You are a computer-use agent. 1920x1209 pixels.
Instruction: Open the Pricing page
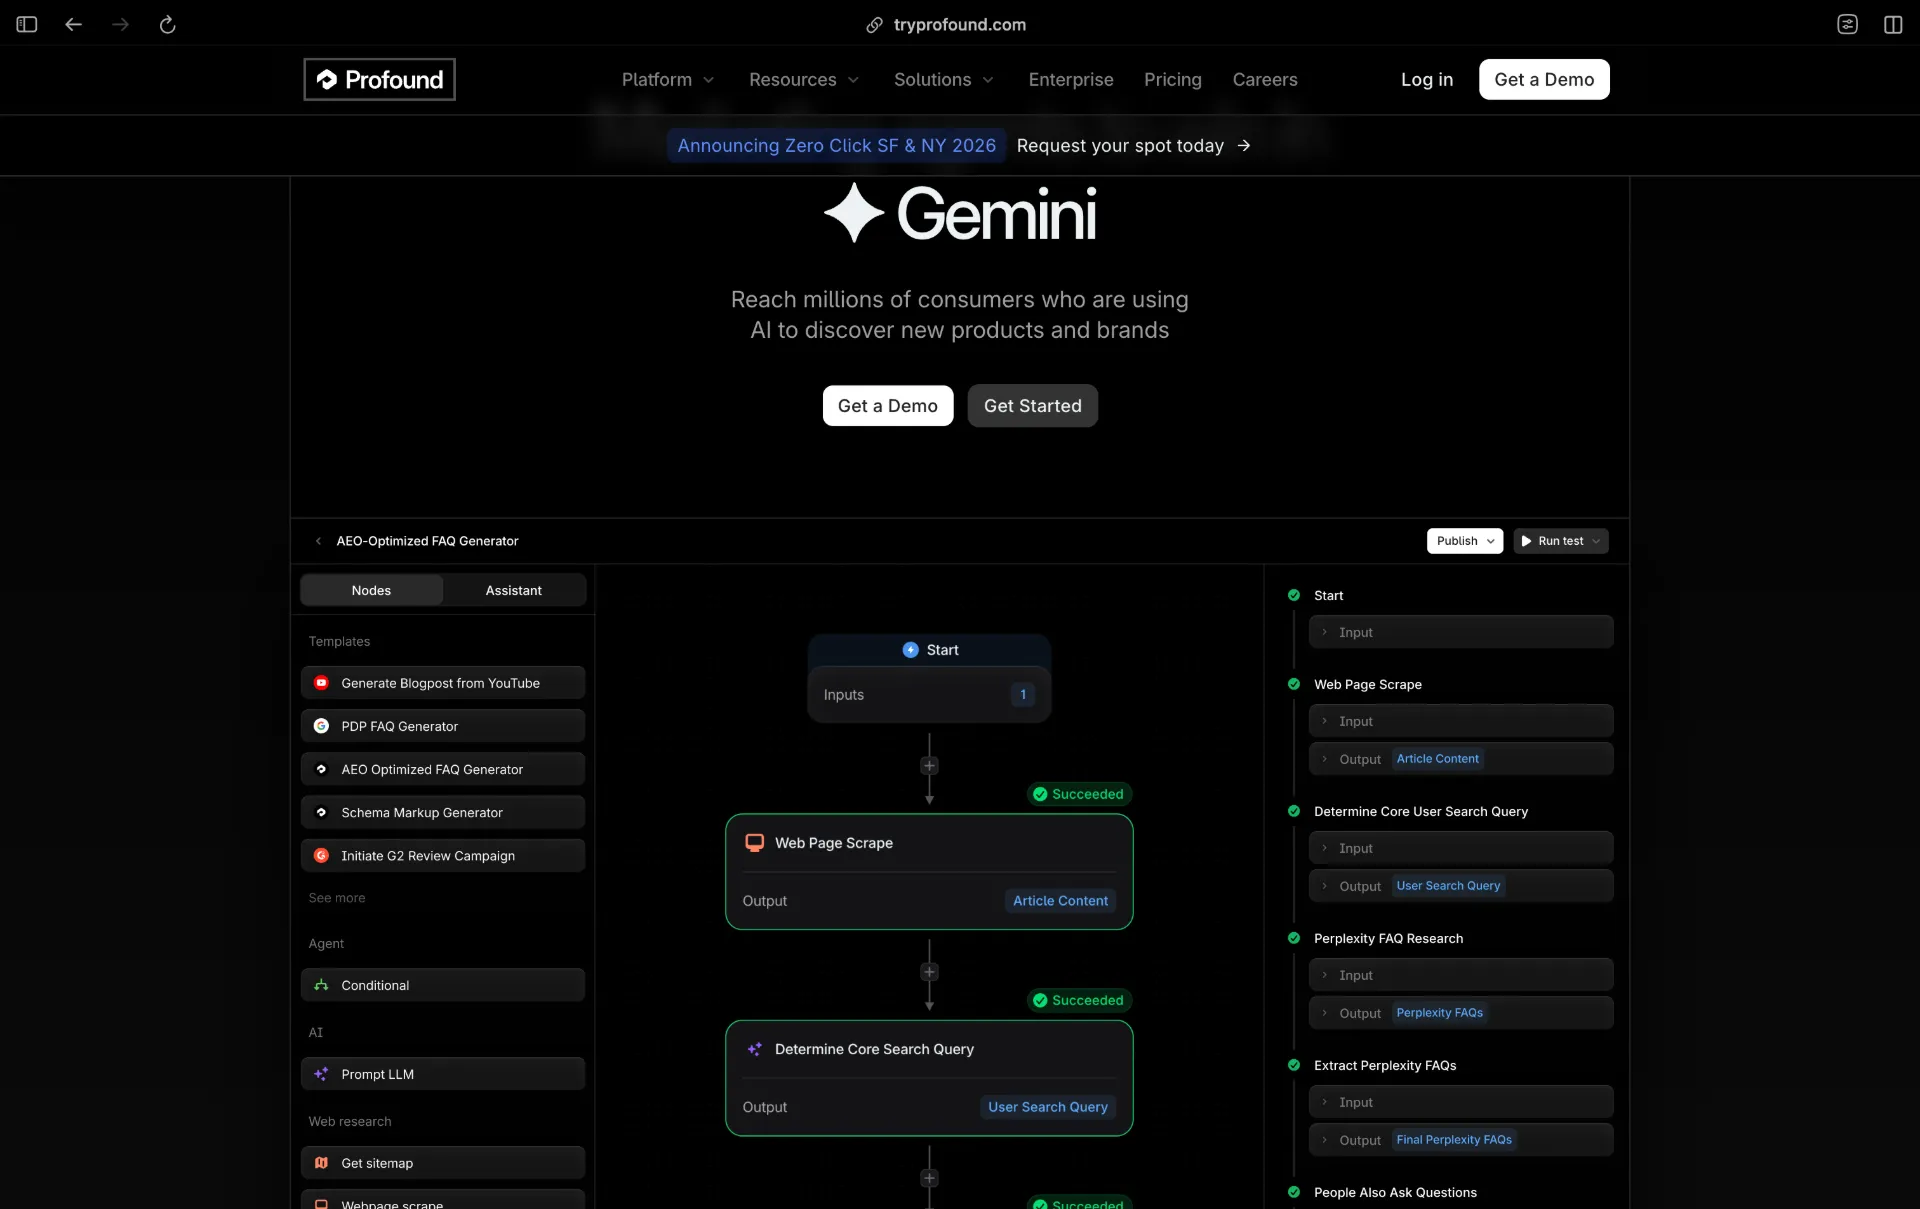[x=1172, y=79]
